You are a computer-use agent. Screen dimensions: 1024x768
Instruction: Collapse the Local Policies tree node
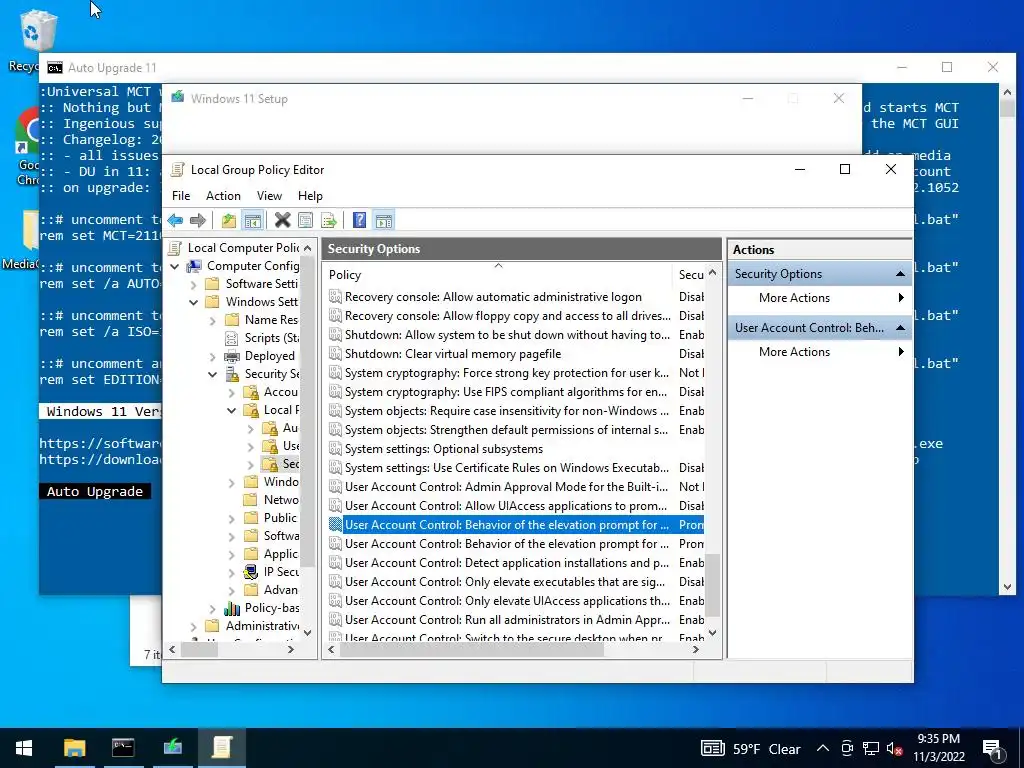point(231,410)
